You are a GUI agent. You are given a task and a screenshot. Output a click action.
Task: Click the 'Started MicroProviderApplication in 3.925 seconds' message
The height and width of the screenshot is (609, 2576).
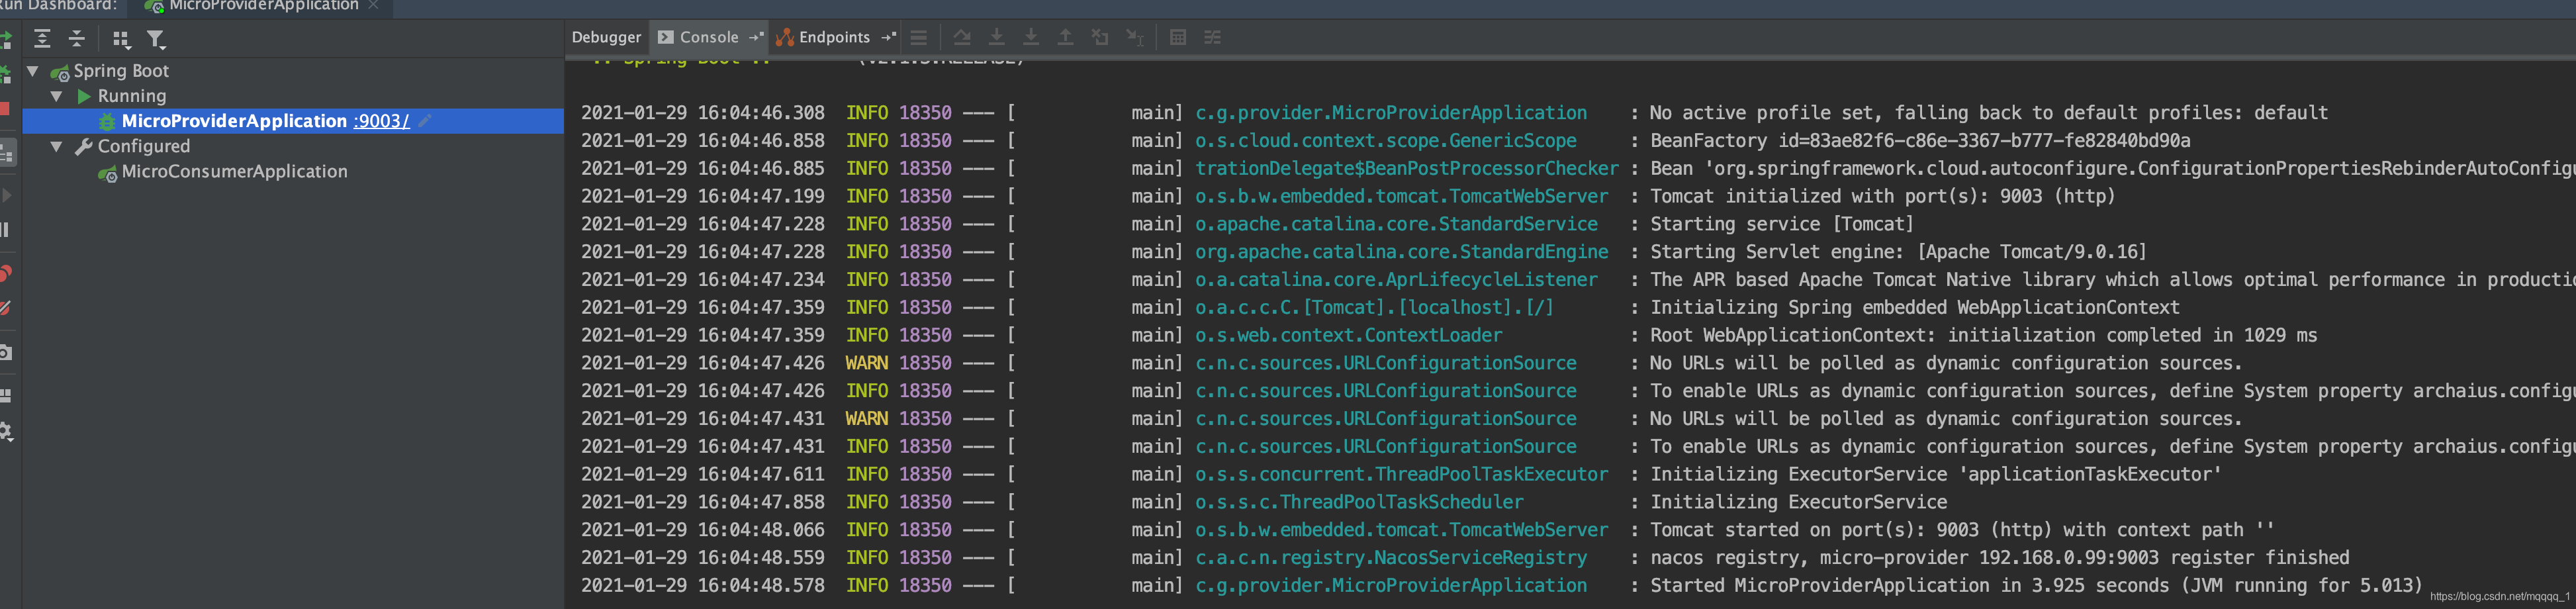tap(2035, 585)
